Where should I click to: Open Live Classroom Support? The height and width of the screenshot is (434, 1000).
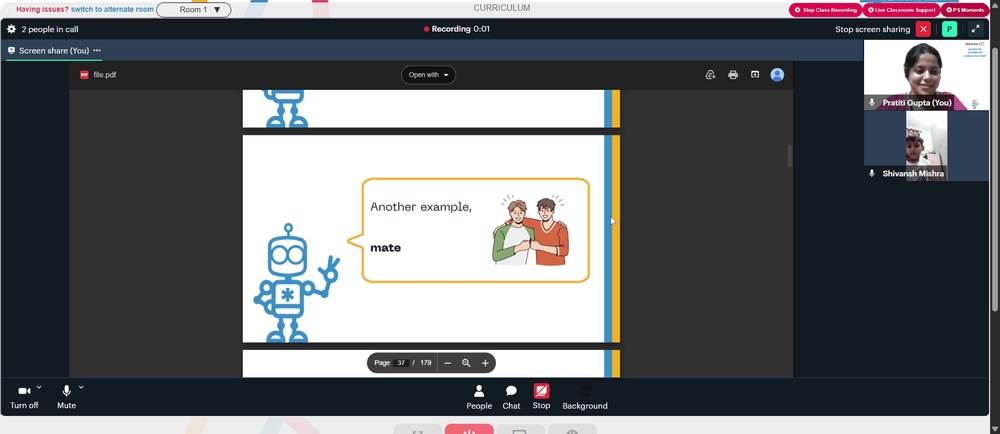(x=902, y=10)
